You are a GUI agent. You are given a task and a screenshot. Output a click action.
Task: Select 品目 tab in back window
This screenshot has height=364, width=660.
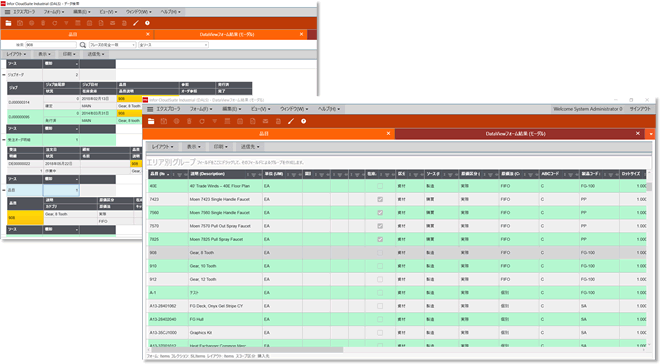(73, 35)
